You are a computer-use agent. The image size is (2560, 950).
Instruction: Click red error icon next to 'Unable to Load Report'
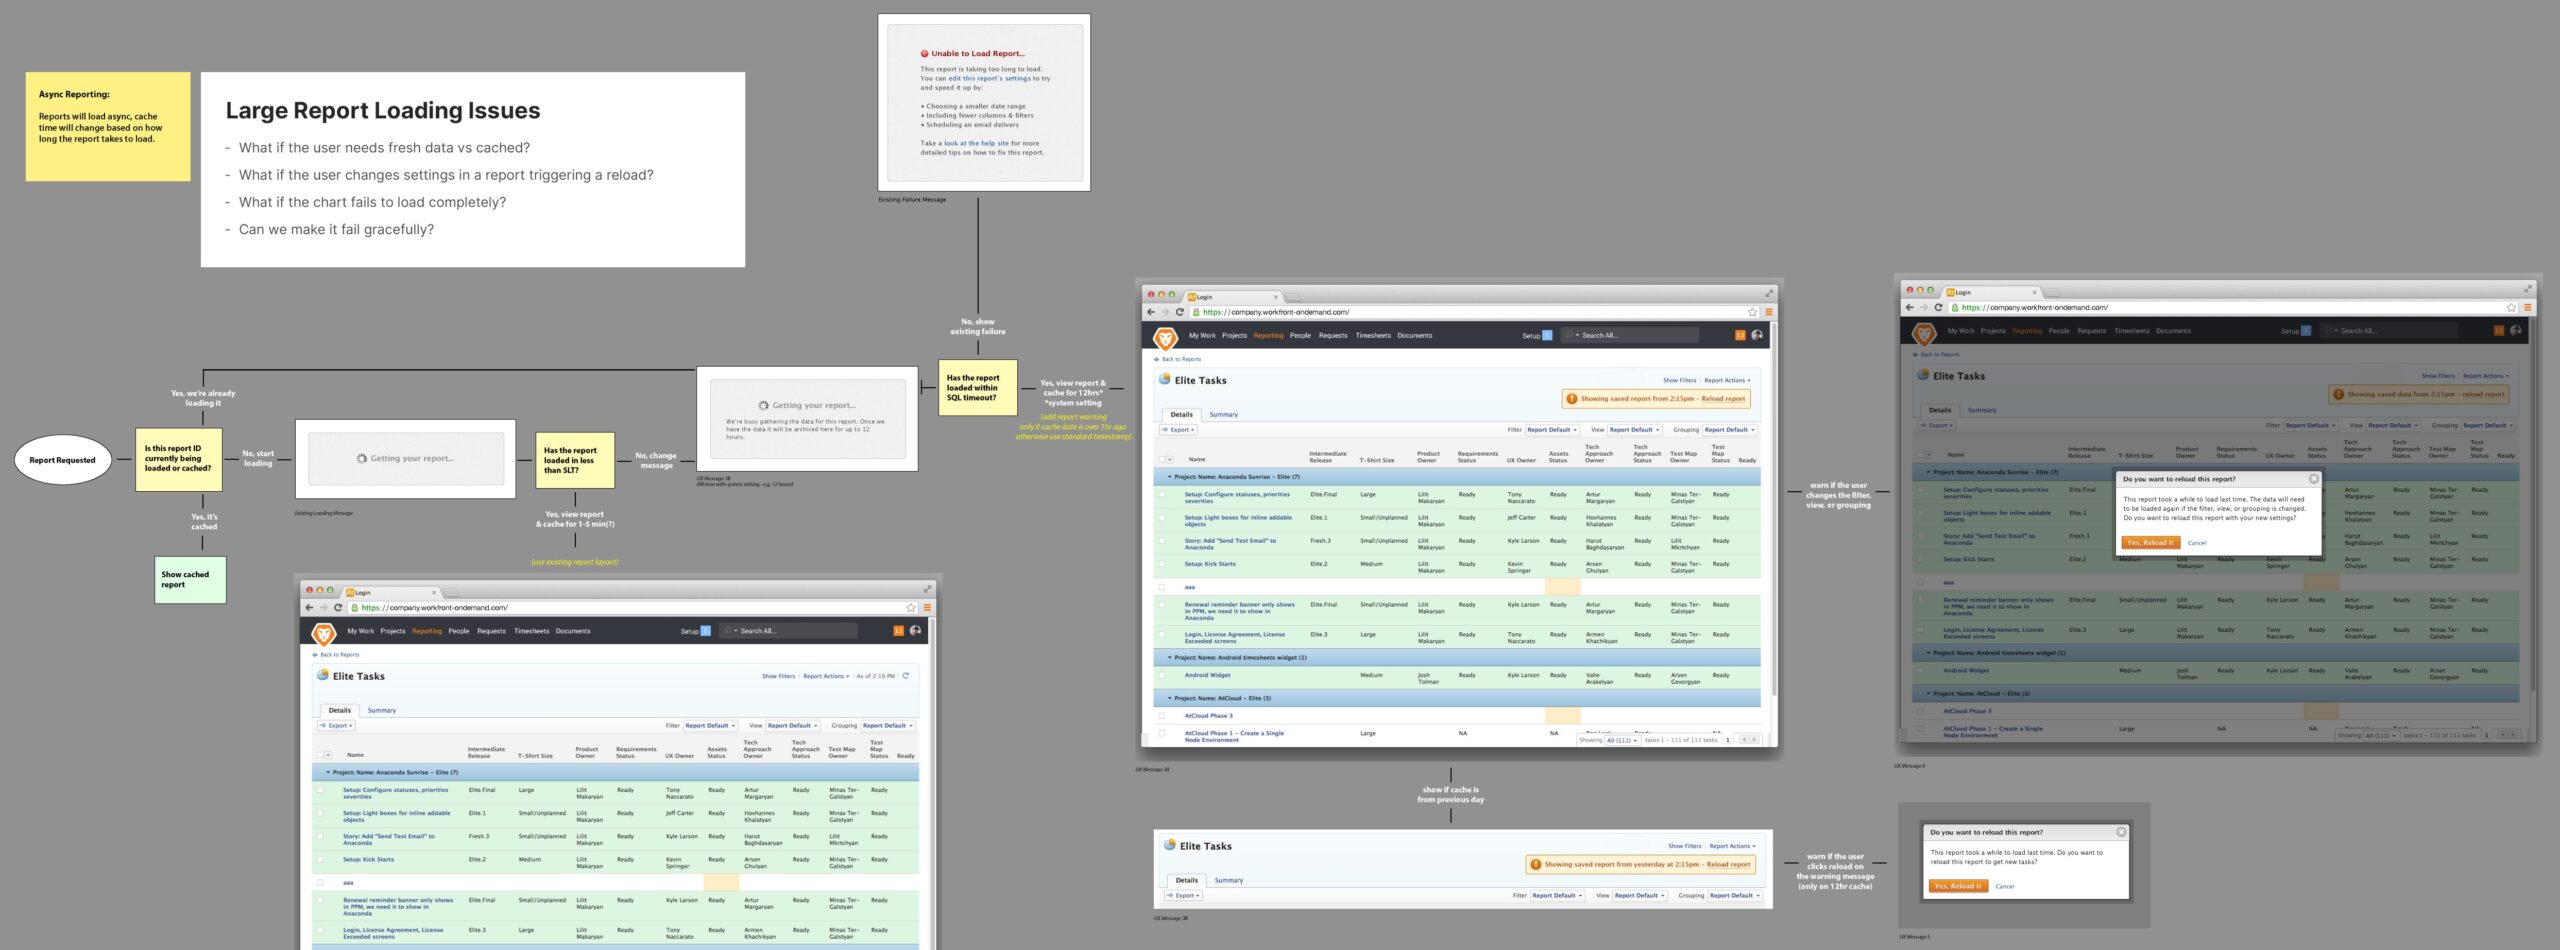[x=925, y=54]
